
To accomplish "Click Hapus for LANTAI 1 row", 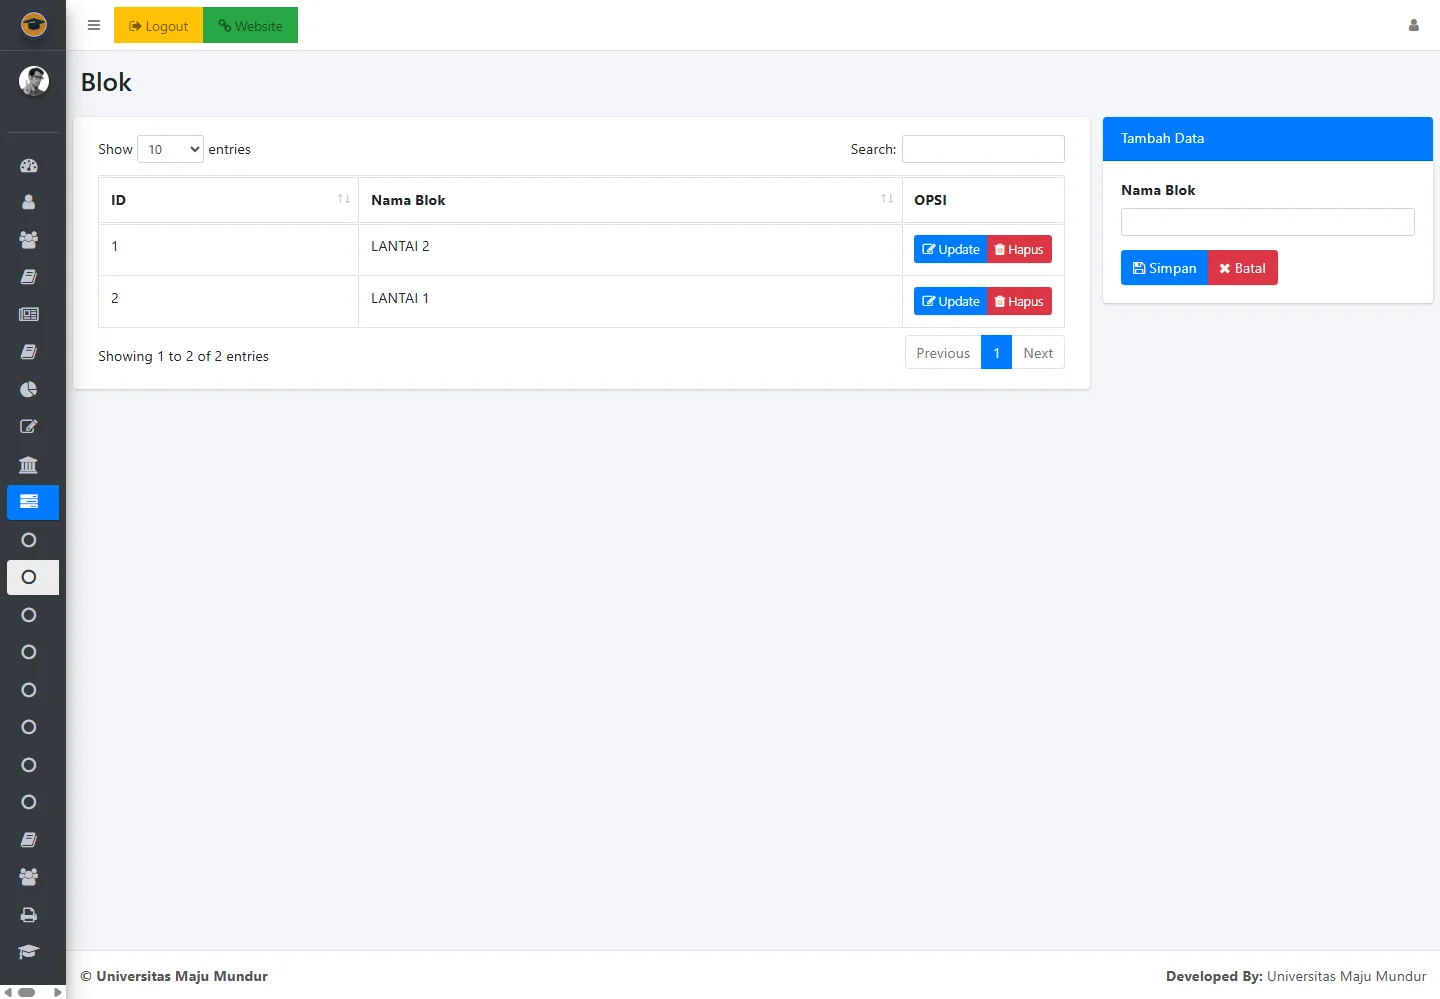I will (x=1019, y=302).
